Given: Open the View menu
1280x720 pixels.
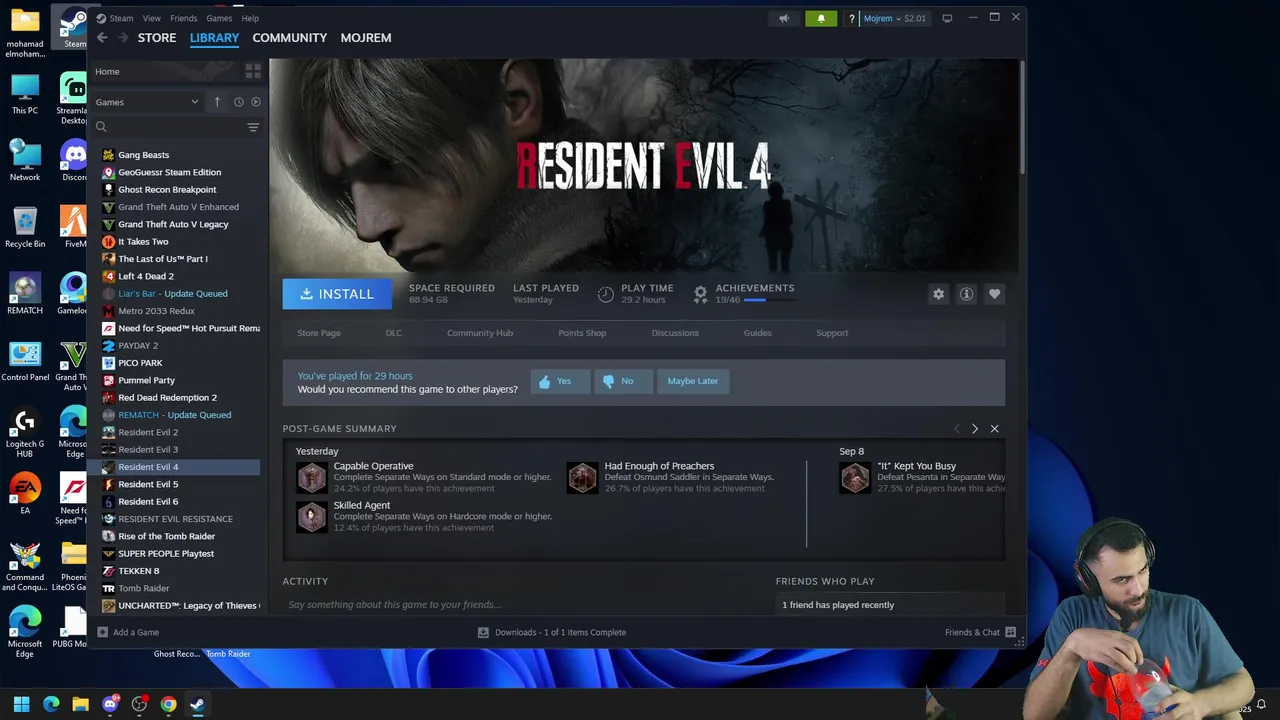Looking at the screenshot, I should 152,18.
